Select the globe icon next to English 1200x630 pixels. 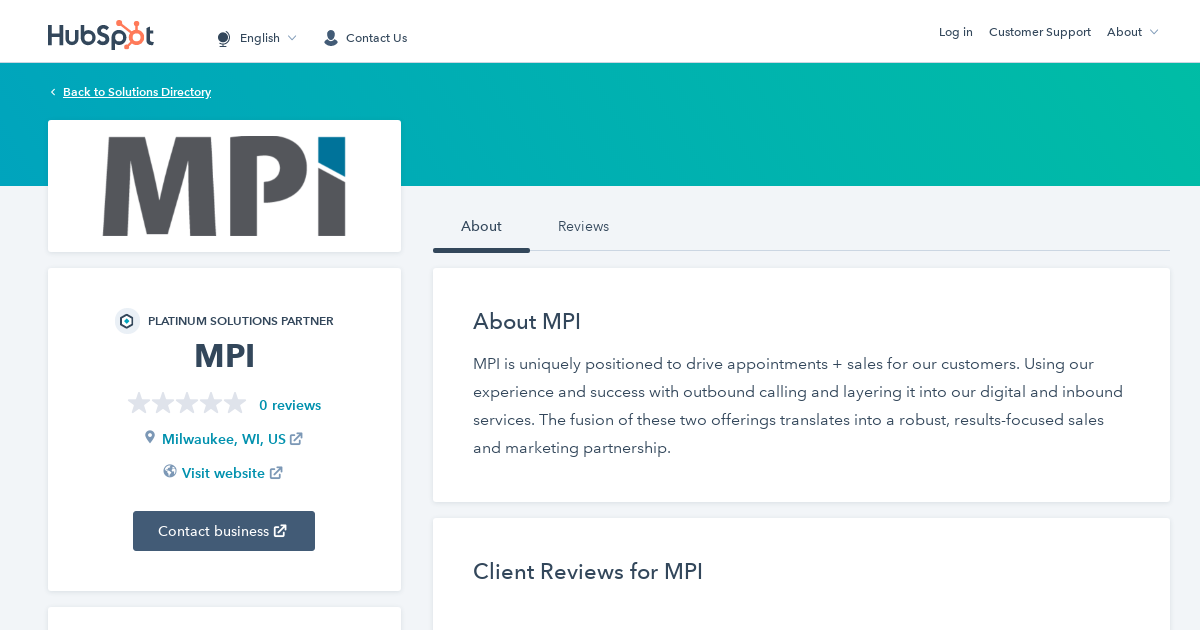tap(222, 38)
